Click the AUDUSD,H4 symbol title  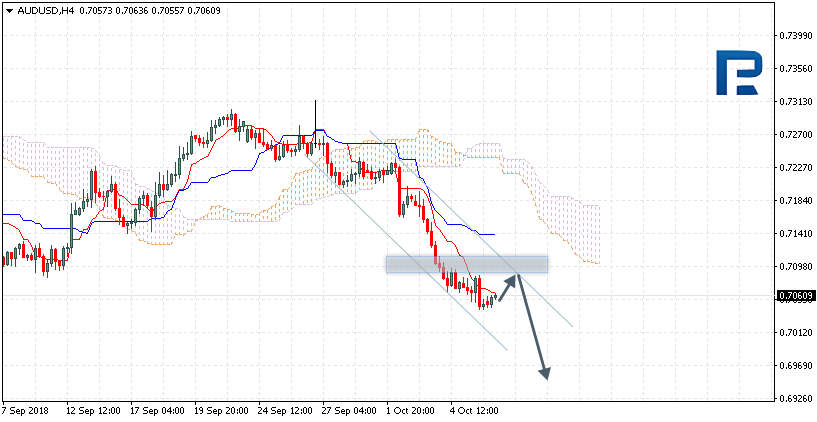pyautogui.click(x=44, y=10)
